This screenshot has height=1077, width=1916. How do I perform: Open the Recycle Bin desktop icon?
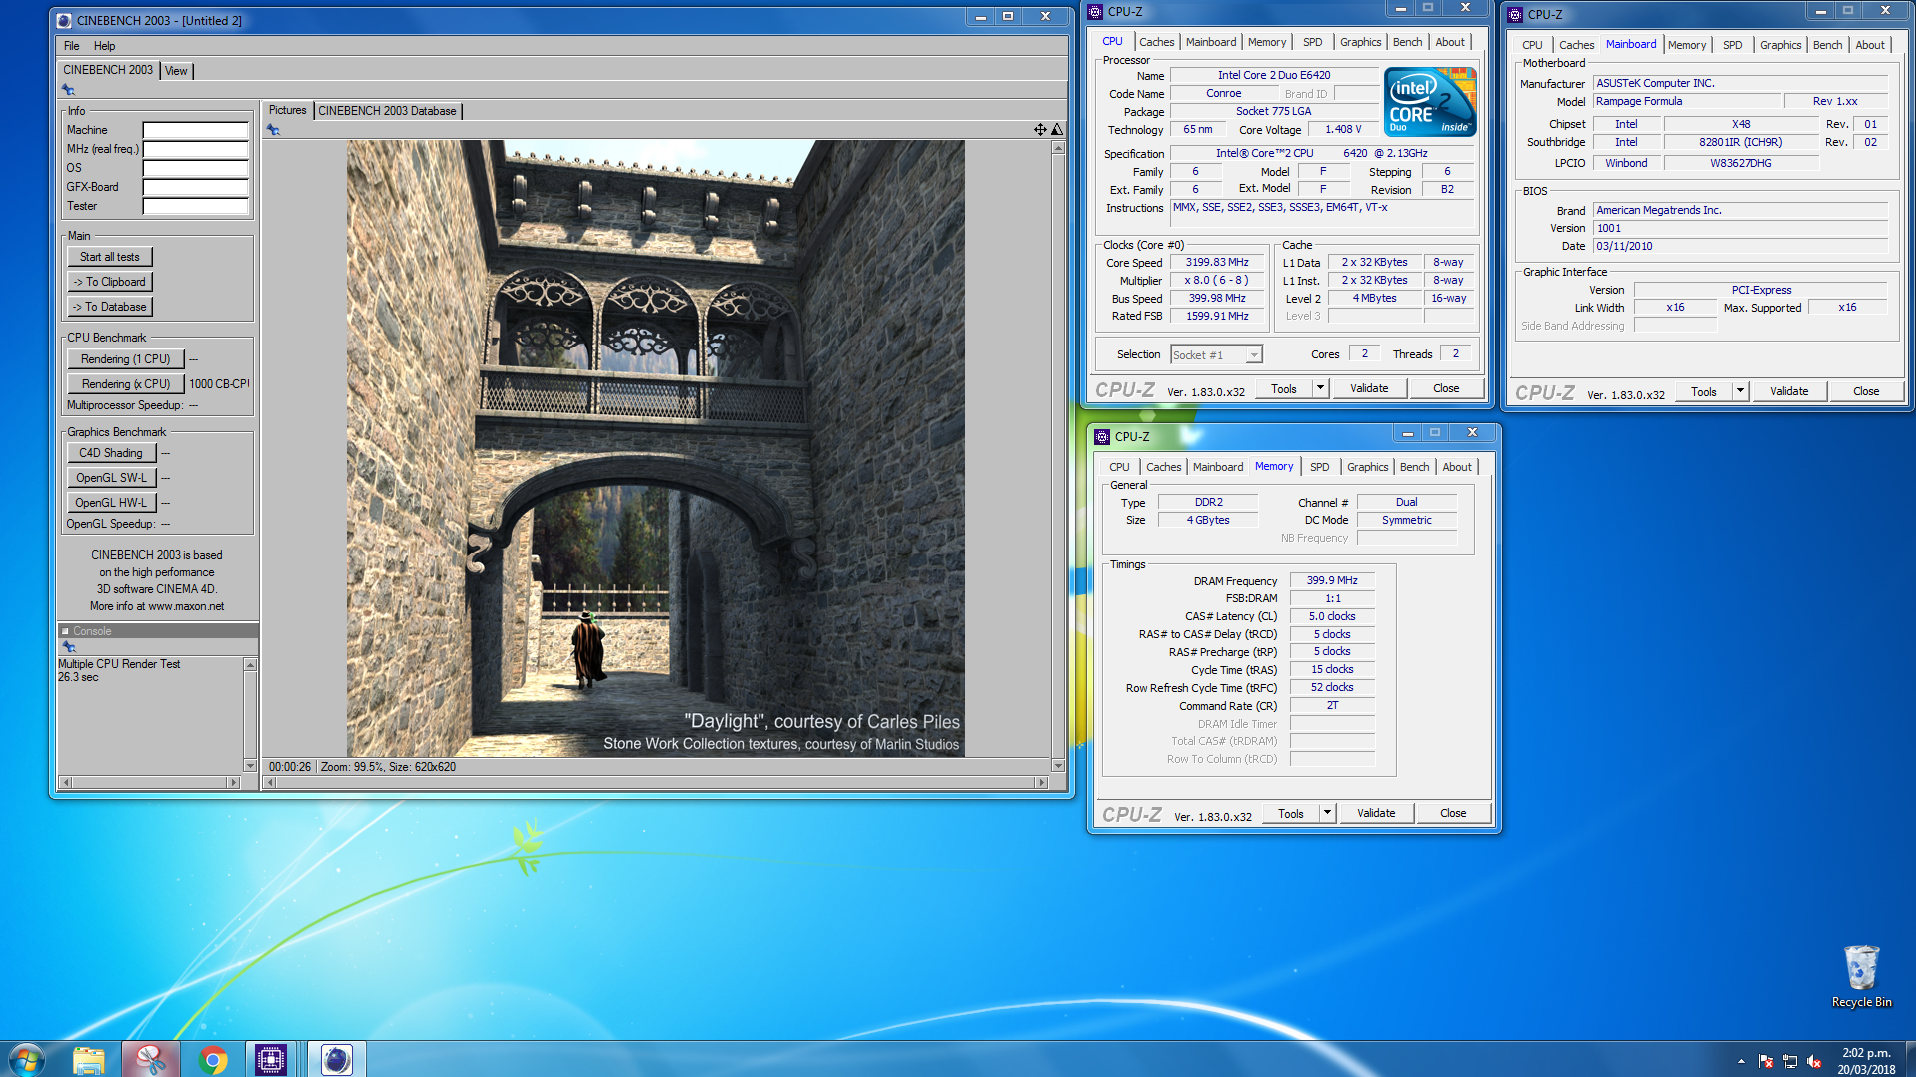(x=1861, y=976)
